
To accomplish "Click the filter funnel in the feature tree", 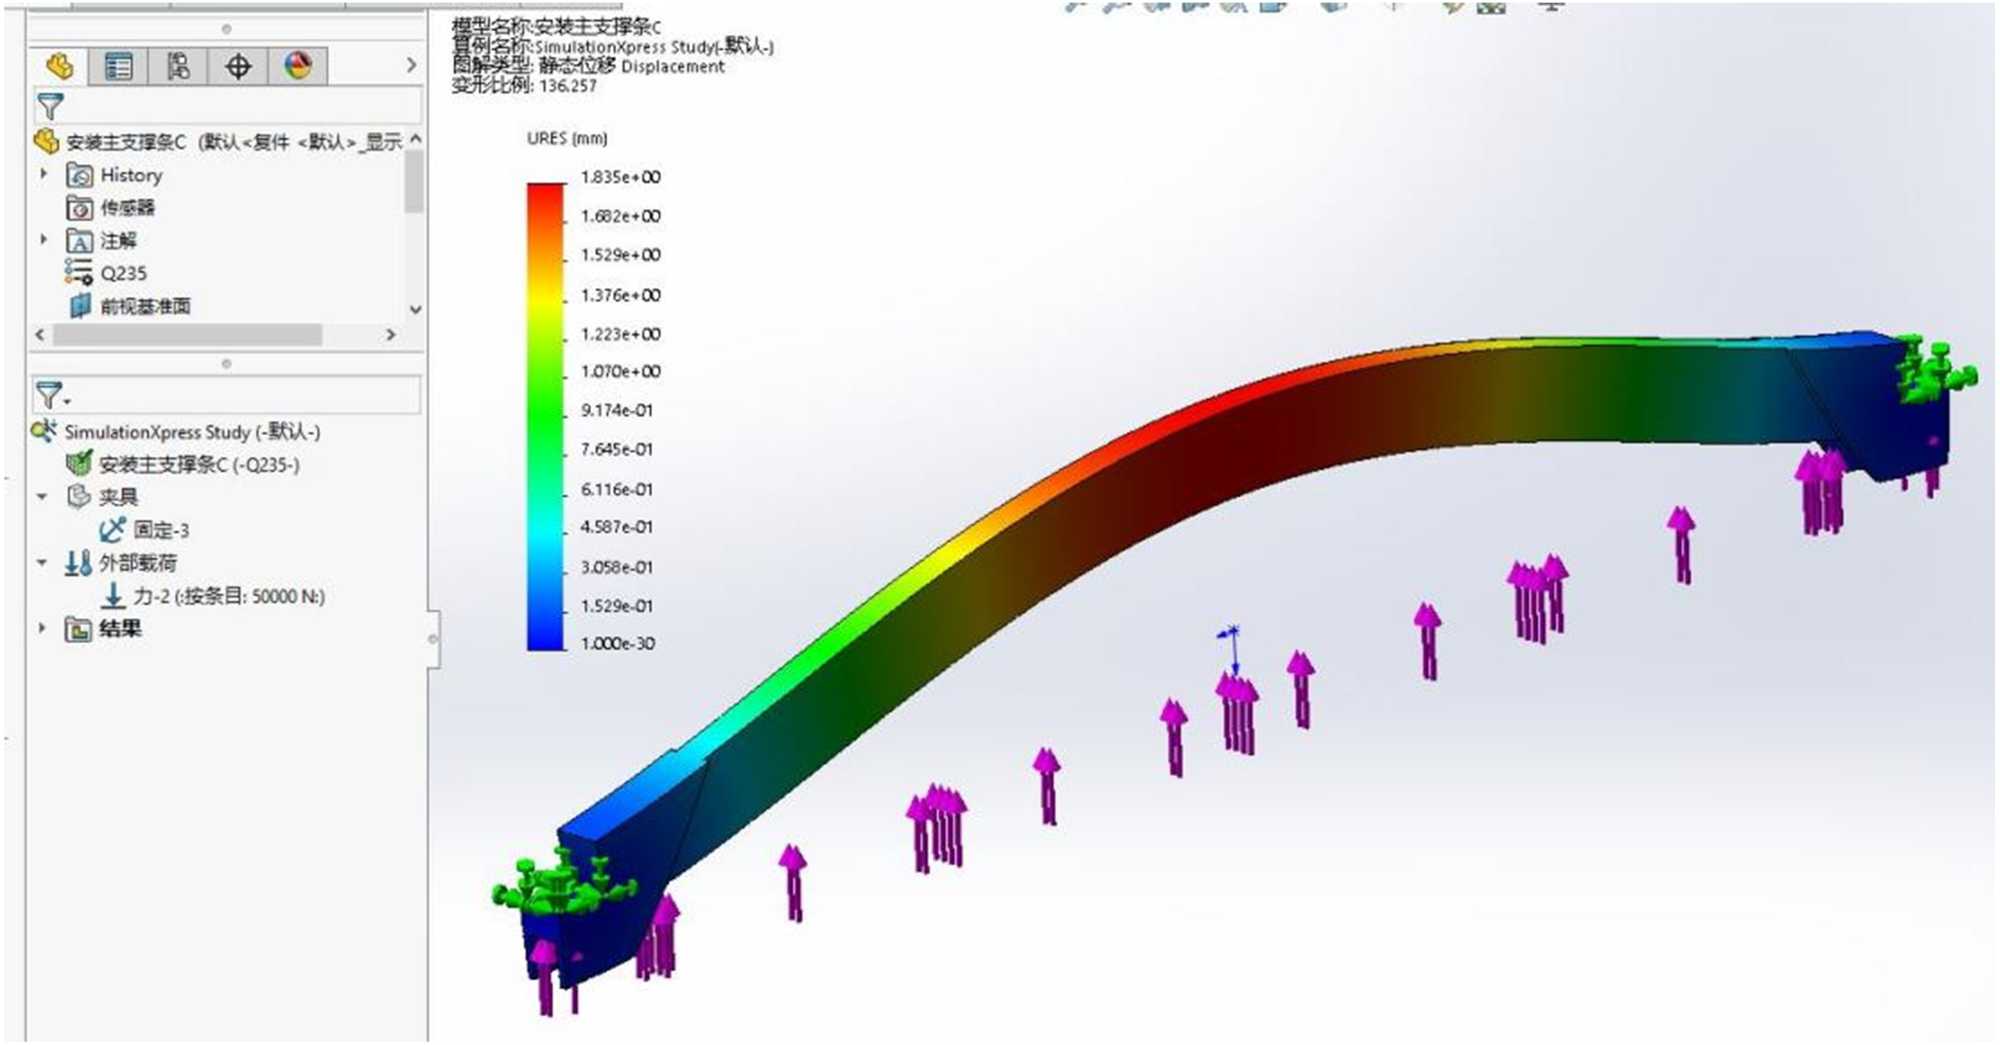I will click(50, 106).
